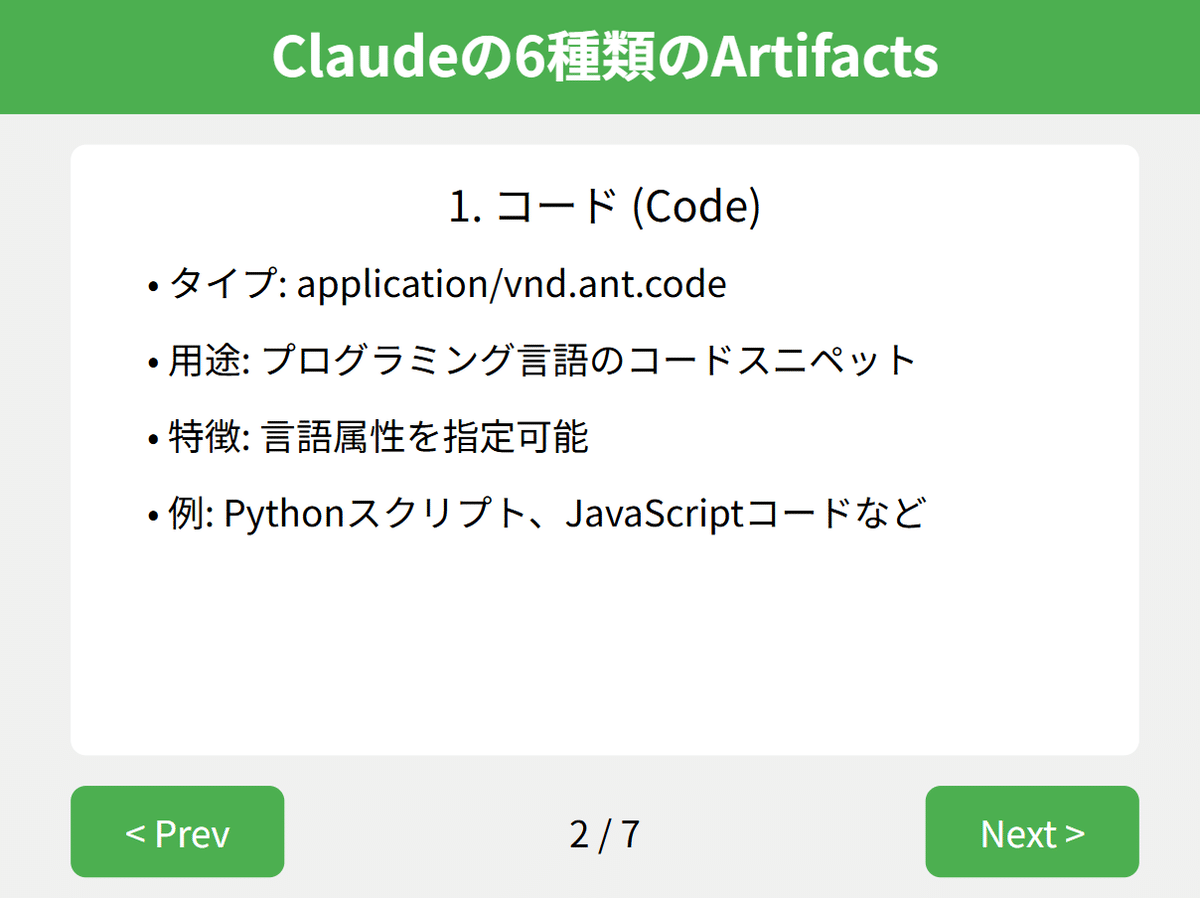The image size is (1200, 898).
Task: Return to previous slide with < Prev
Action: tap(177, 831)
